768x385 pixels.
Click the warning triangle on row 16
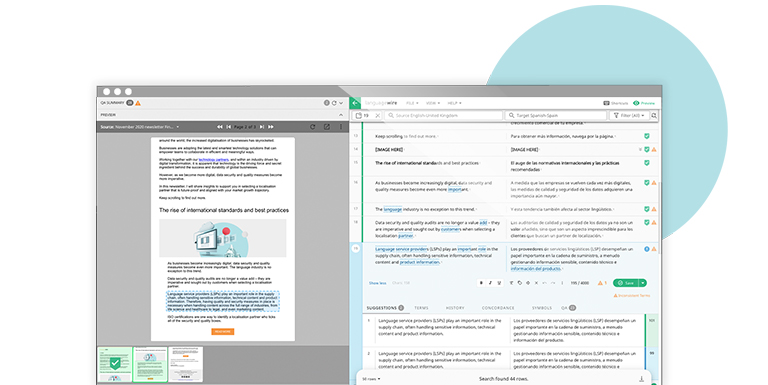[654, 183]
